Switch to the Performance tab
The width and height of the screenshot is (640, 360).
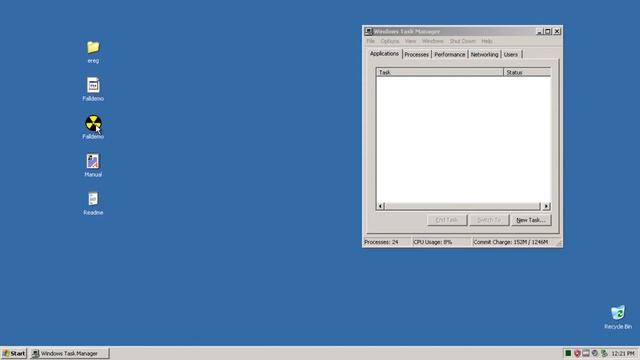coord(449,54)
